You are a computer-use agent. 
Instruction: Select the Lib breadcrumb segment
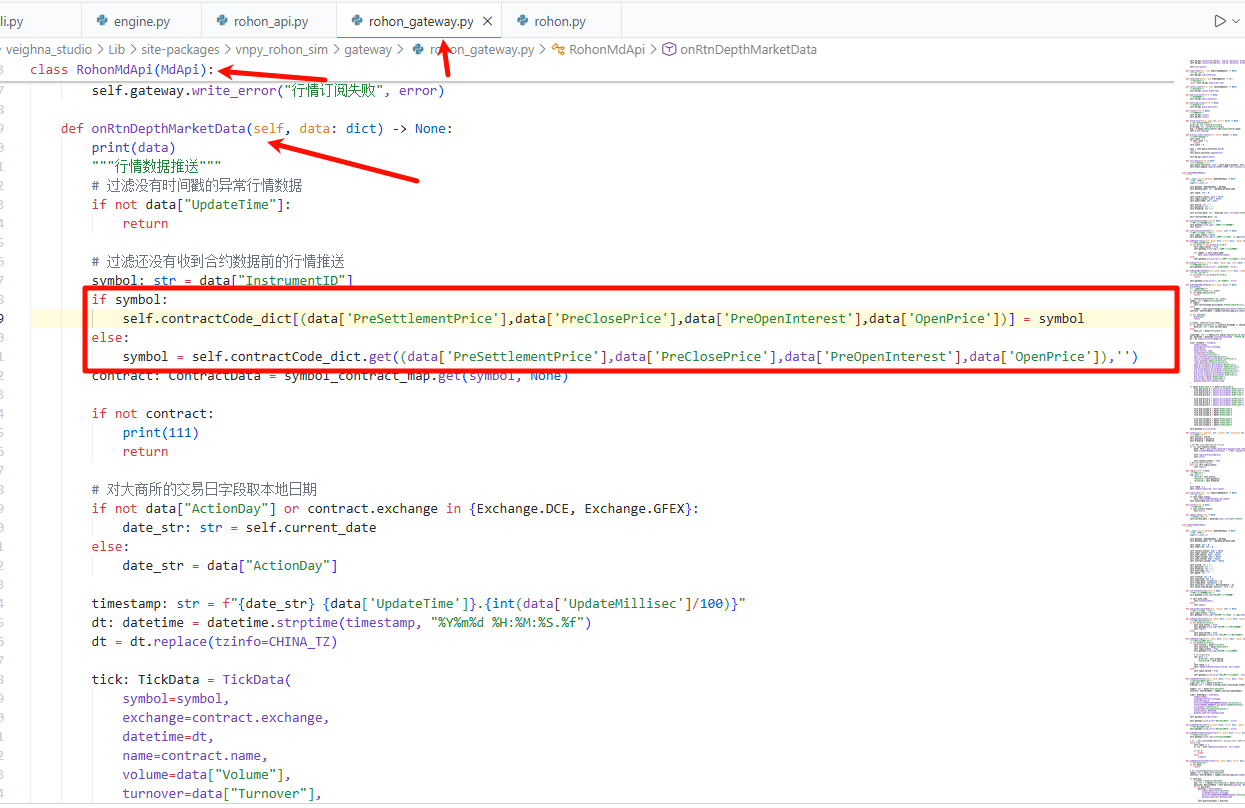[x=117, y=49]
